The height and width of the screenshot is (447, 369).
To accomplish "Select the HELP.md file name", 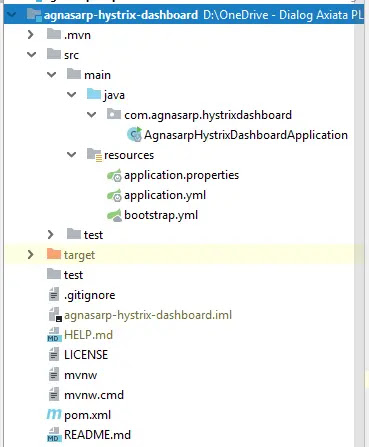I will 88,335.
